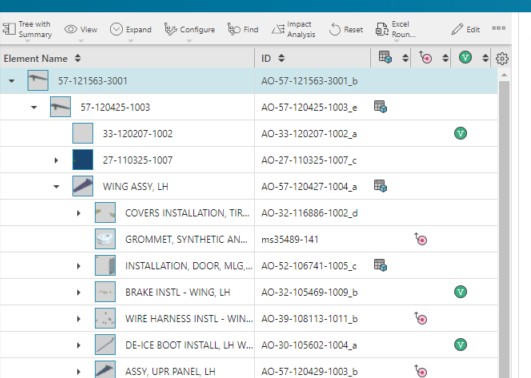Click the ID cell AO-32-116886-1002_d
Image resolution: width=531 pixels, height=378 pixels.
[x=310, y=213]
